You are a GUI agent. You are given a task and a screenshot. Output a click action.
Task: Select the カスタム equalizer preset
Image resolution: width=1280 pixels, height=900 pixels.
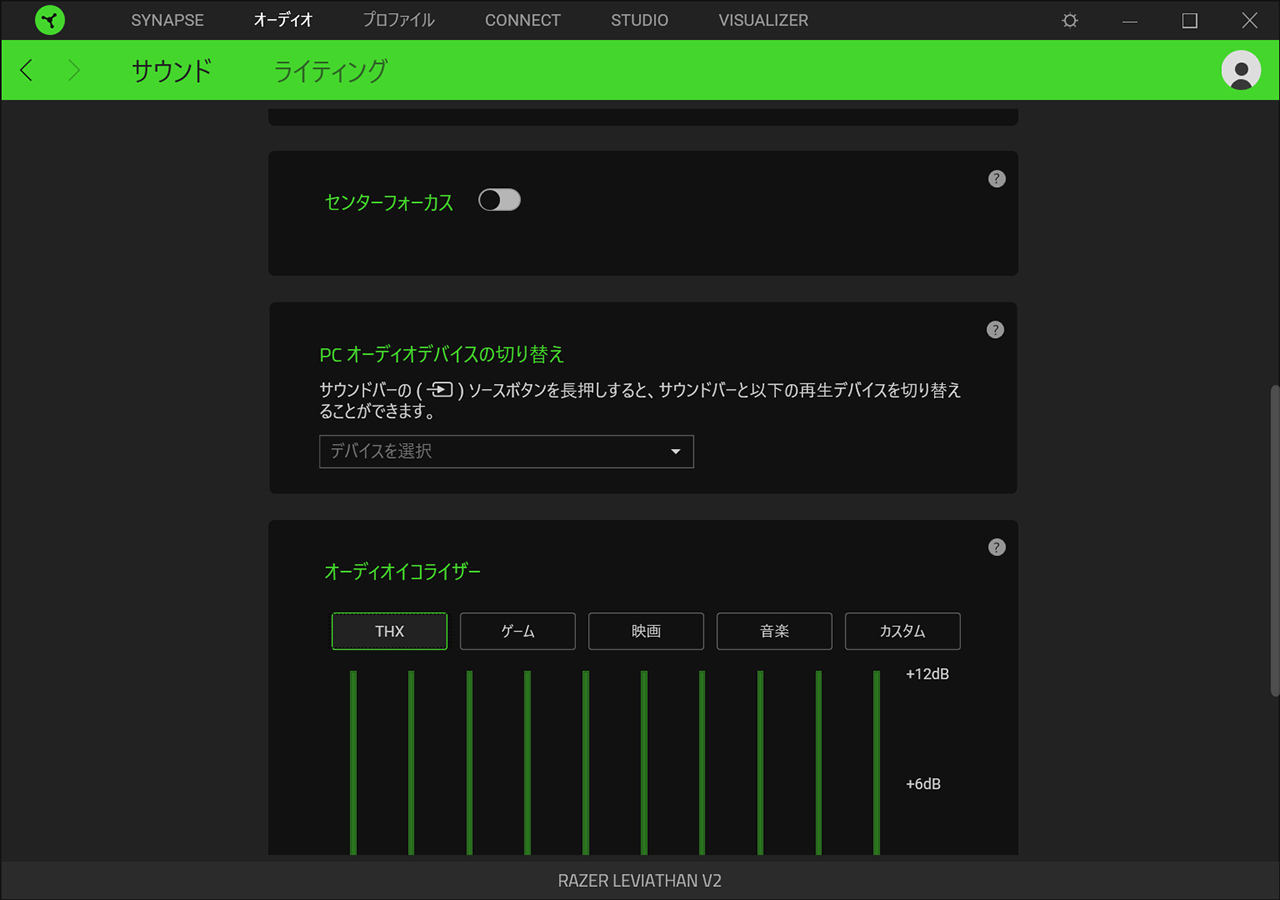(x=902, y=631)
